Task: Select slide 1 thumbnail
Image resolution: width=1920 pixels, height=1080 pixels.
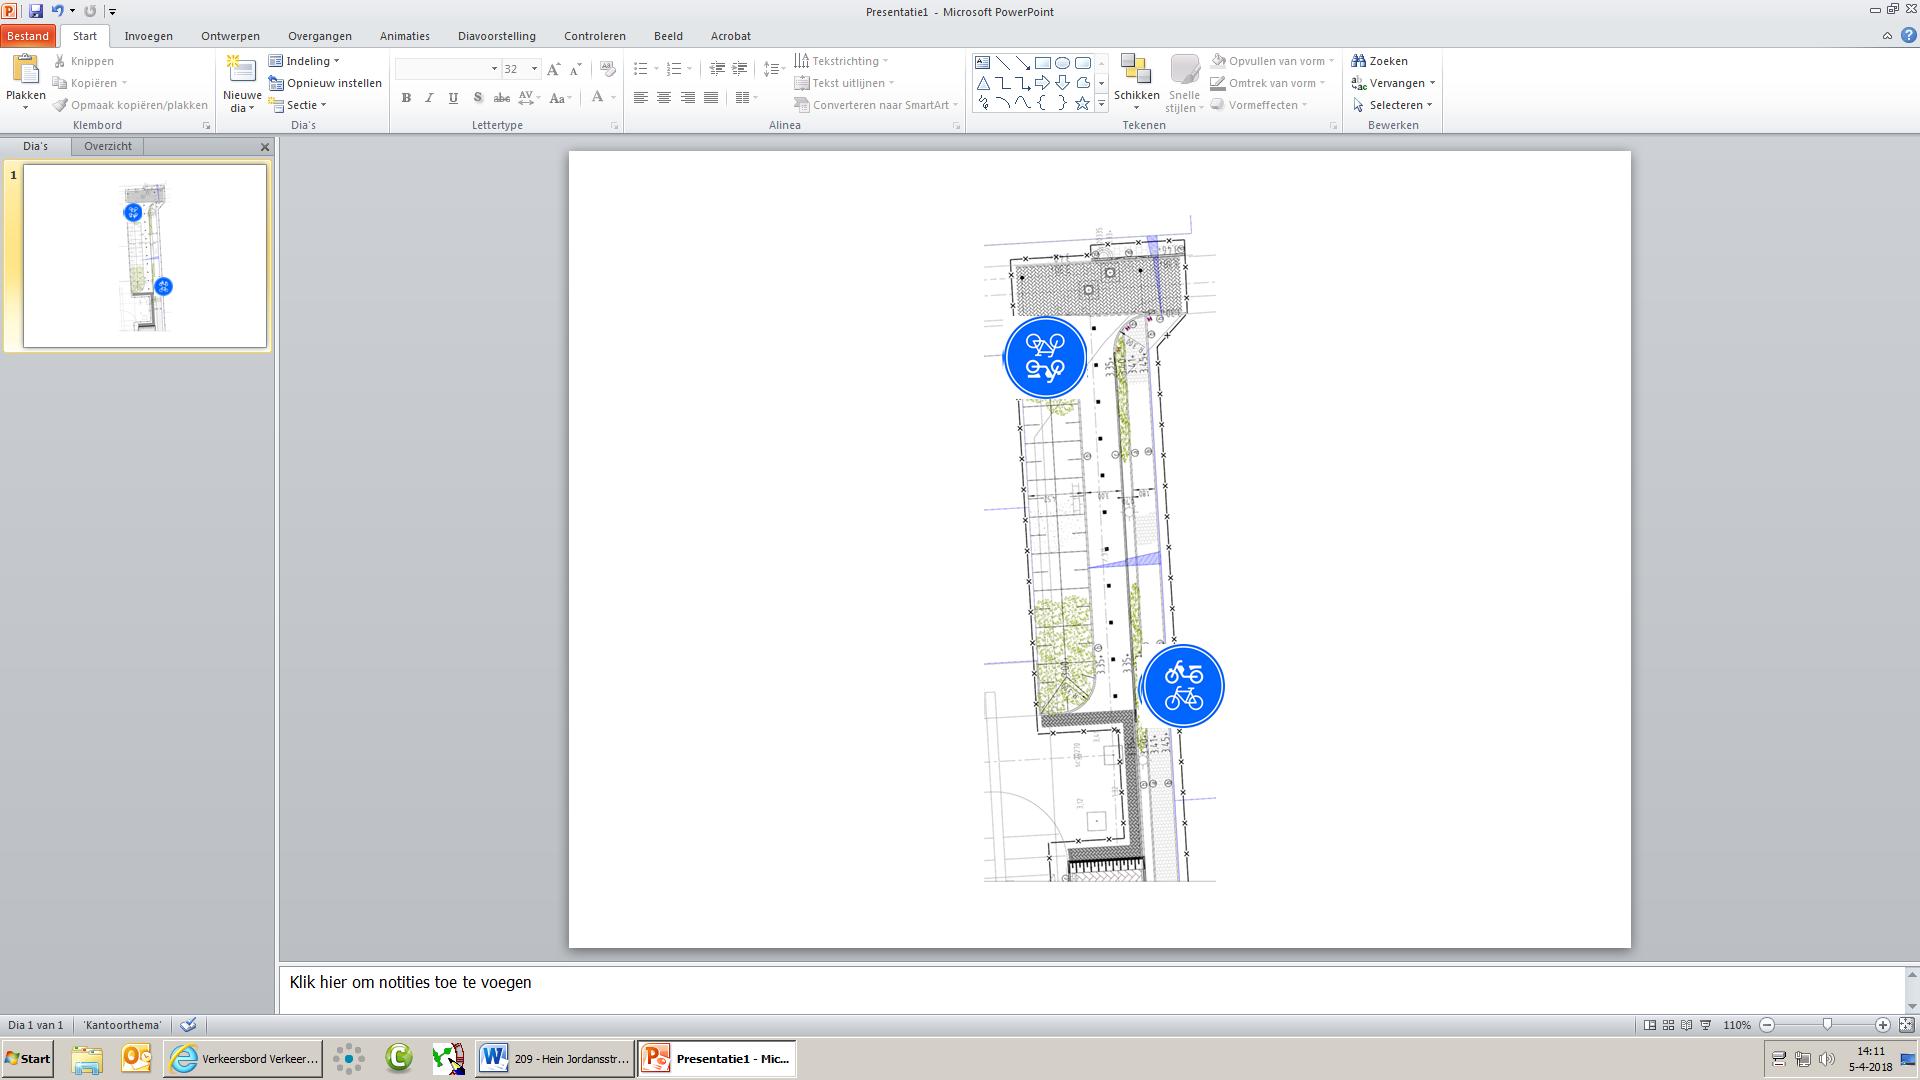Action: 145,256
